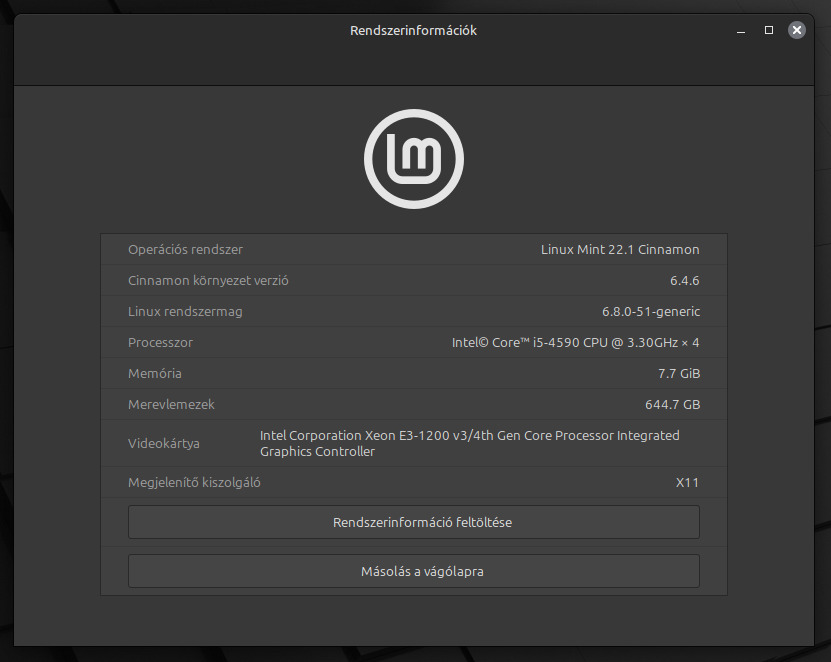
Task: Select the X11 display server value
Action: [687, 483]
